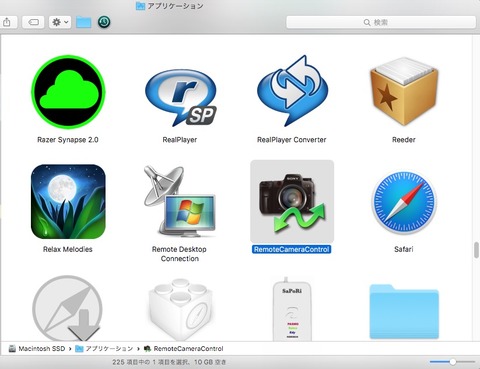Viewport: 480px width, 369px height.
Task: Click the blue folder toolbar icon
Action: click(x=83, y=22)
